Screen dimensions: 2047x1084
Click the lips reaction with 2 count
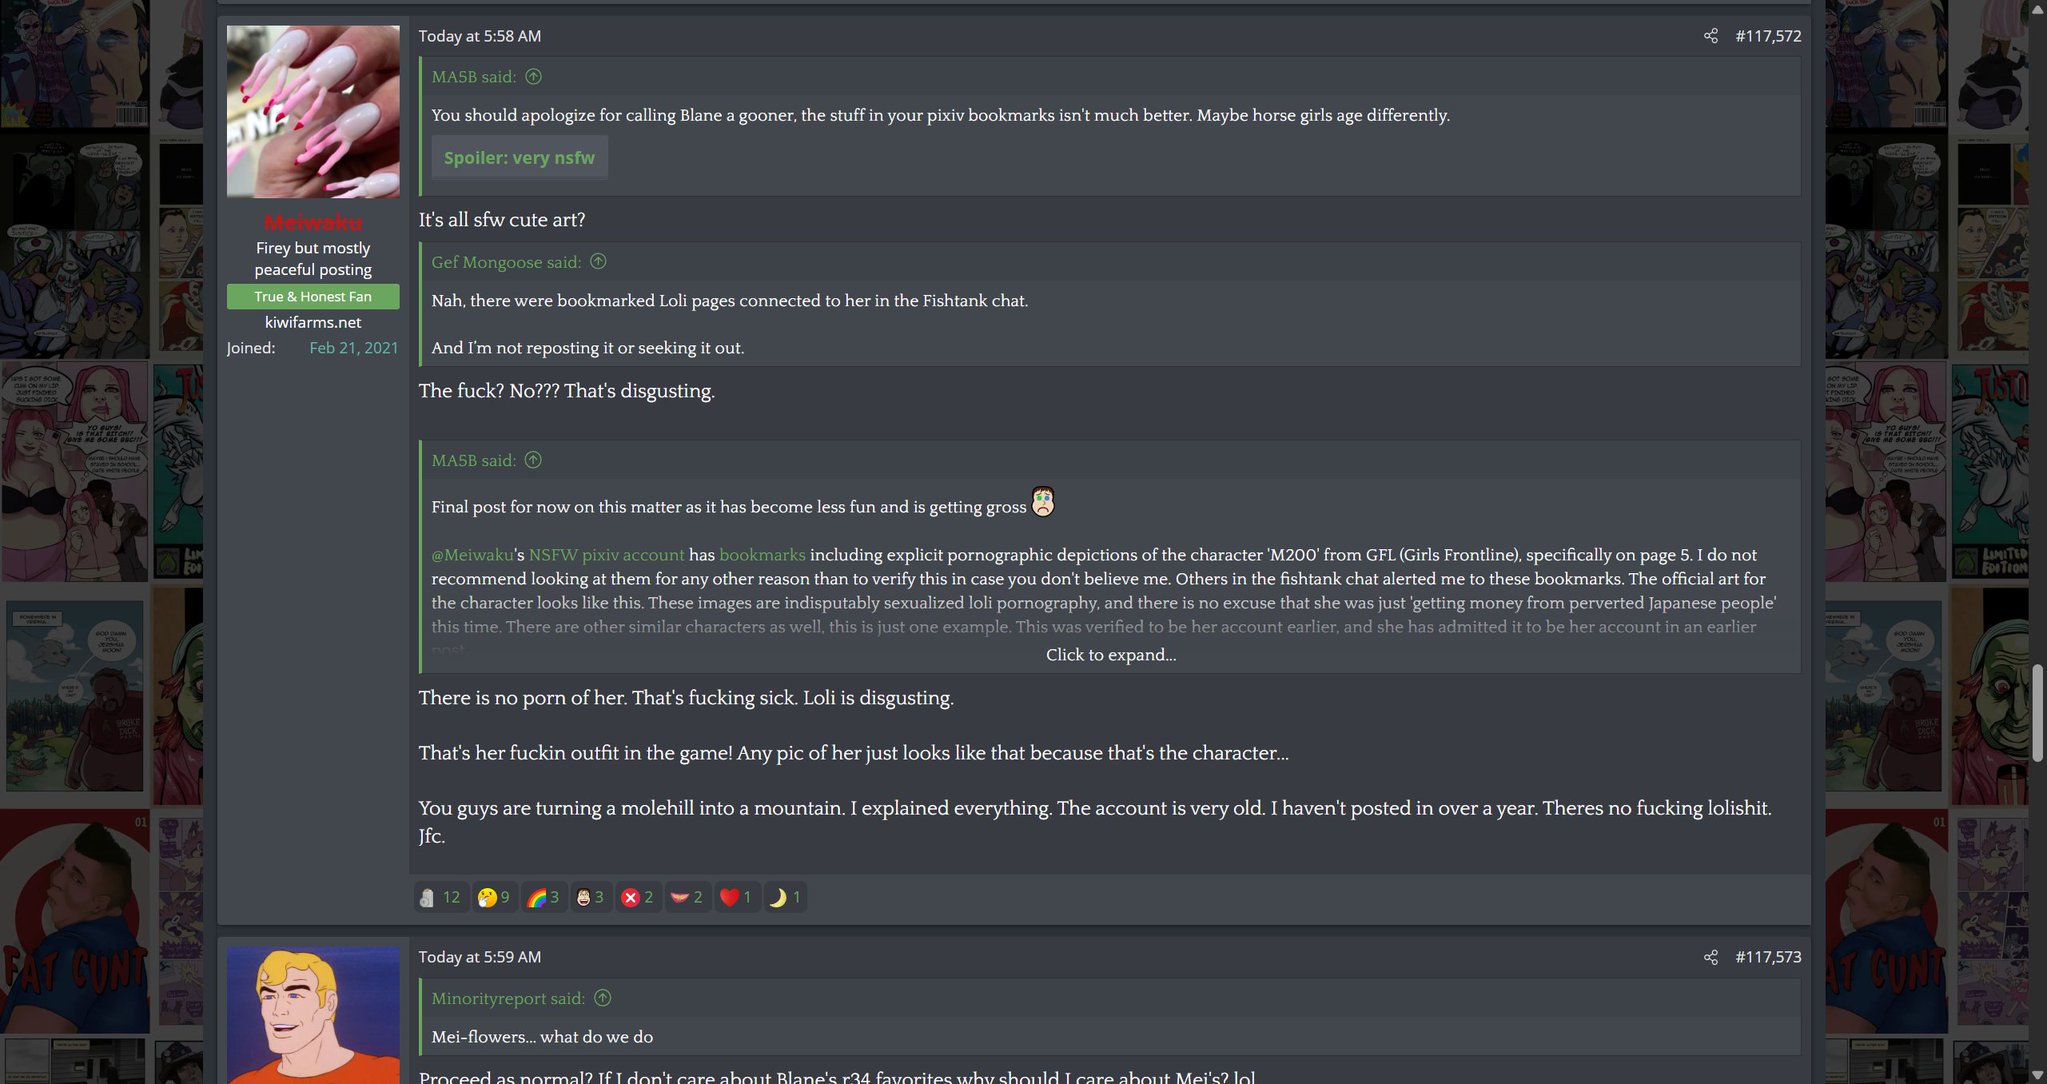pyautogui.click(x=687, y=897)
